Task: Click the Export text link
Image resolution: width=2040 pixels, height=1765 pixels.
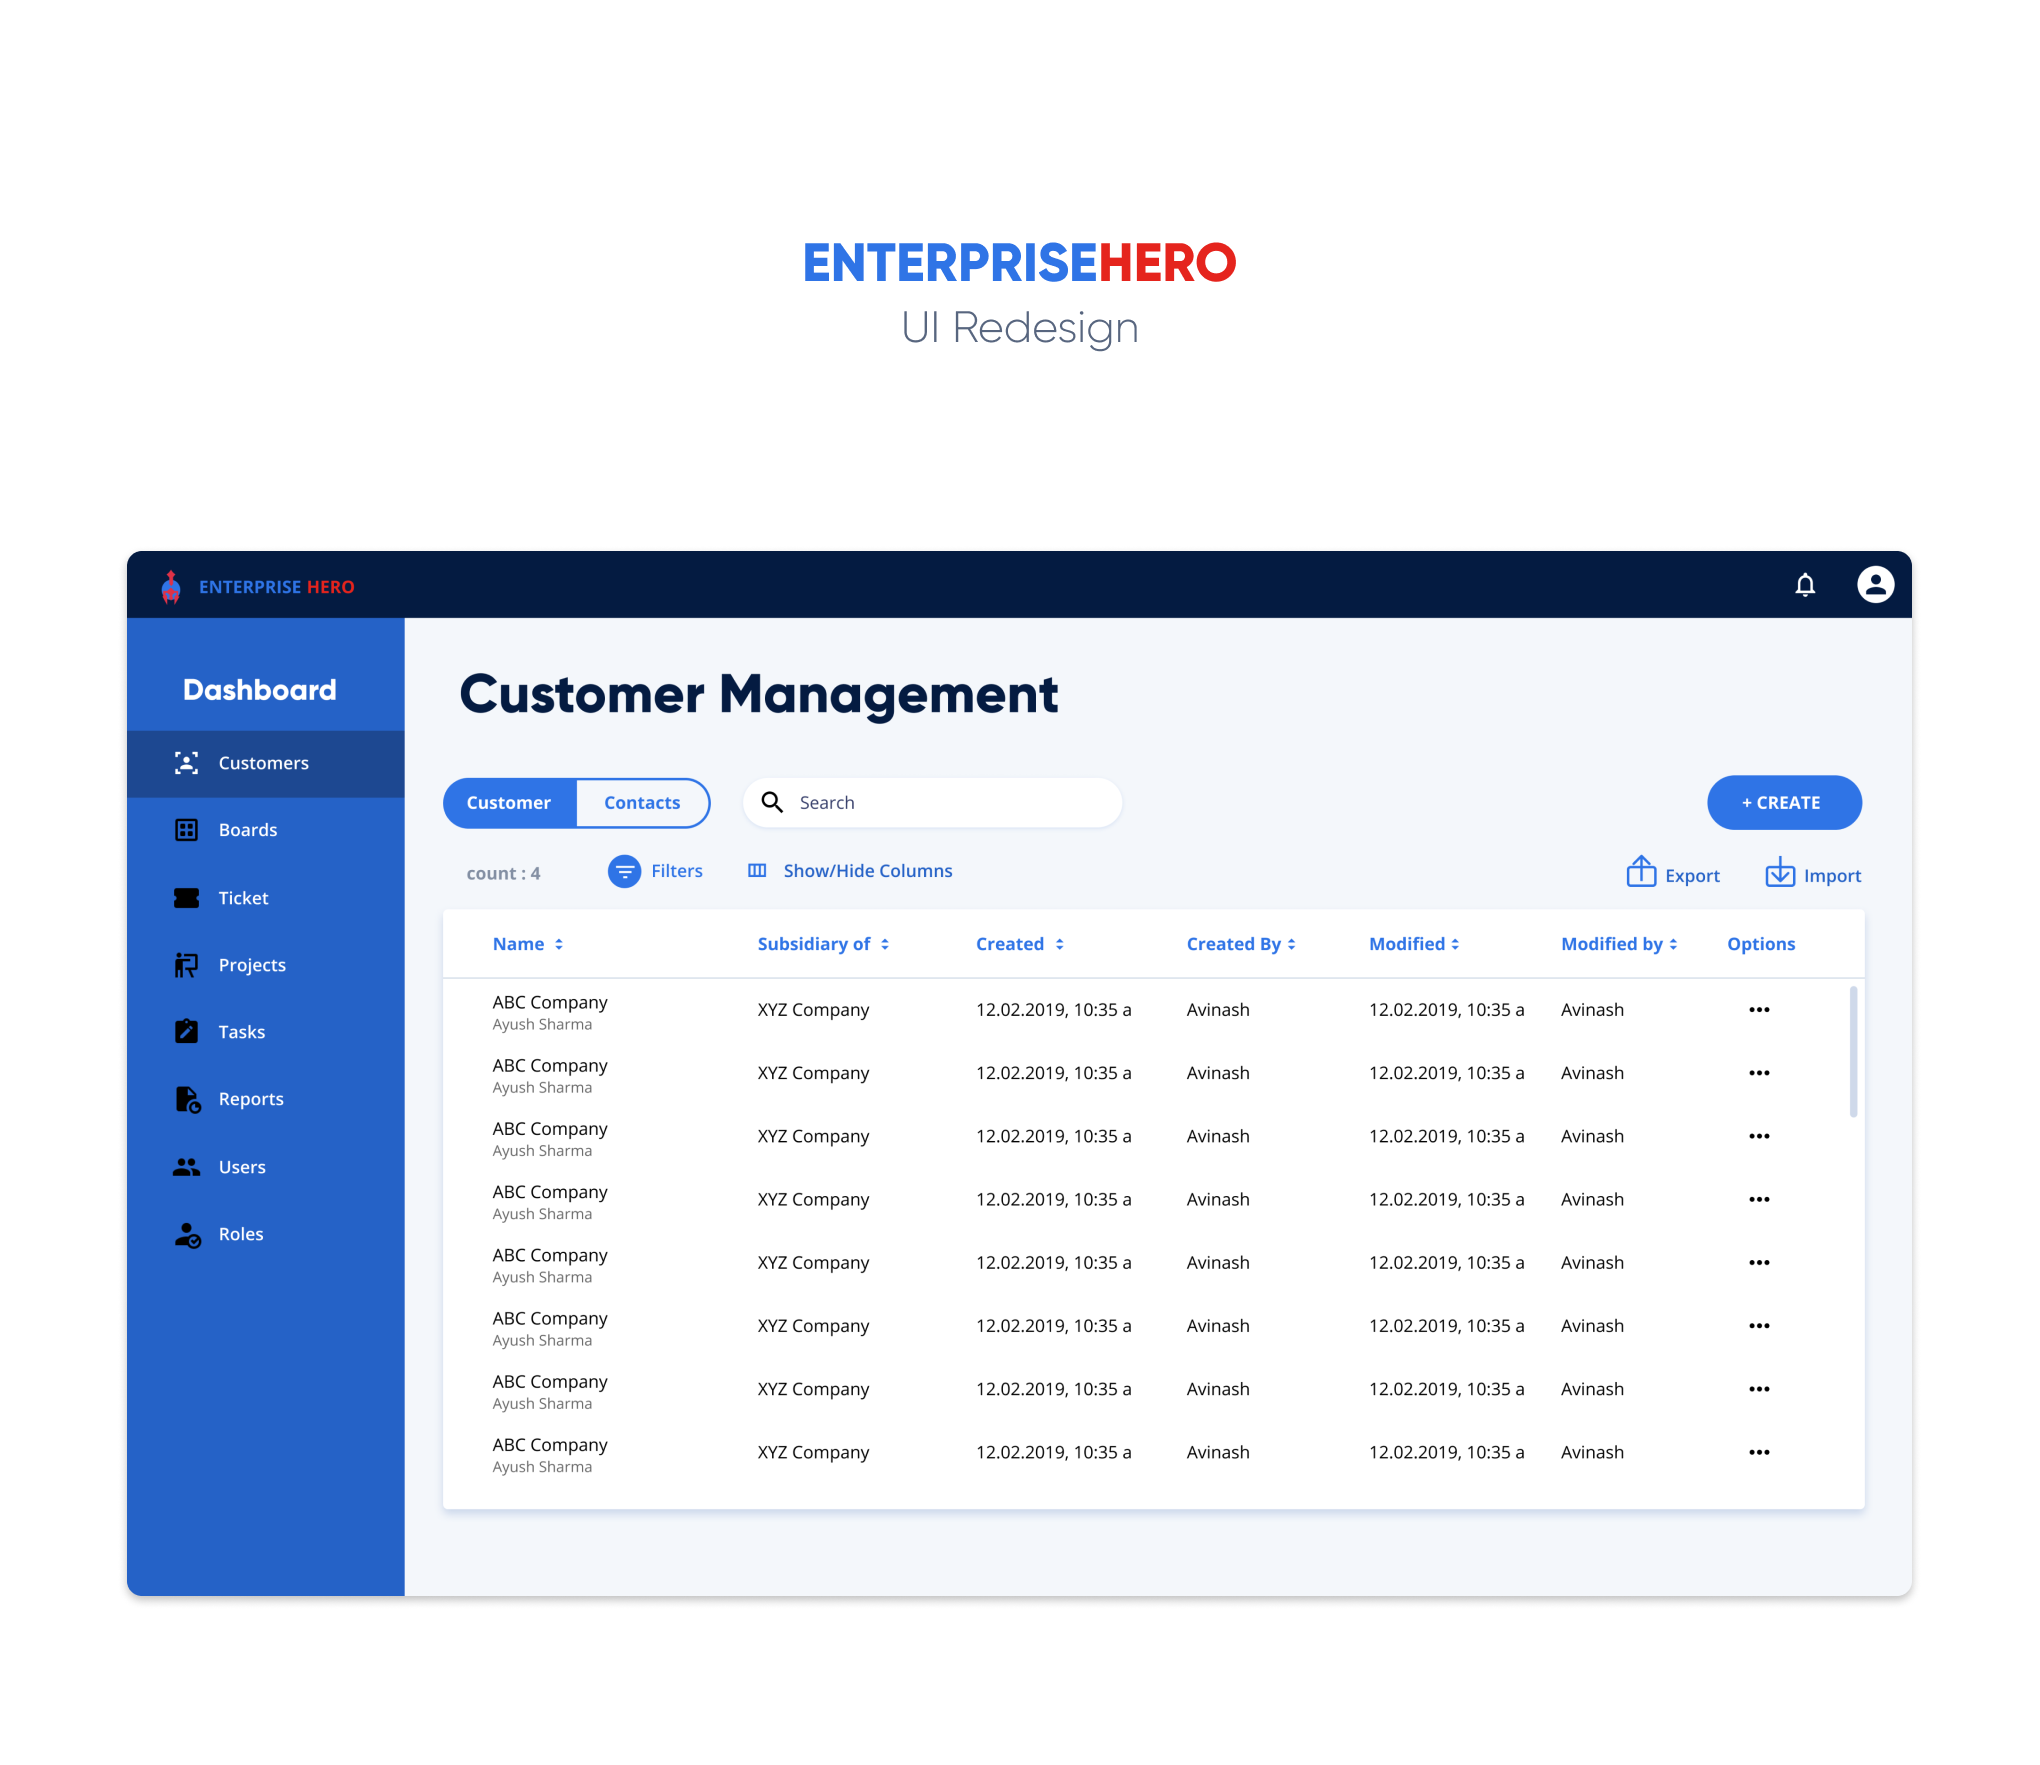Action: (x=1692, y=876)
